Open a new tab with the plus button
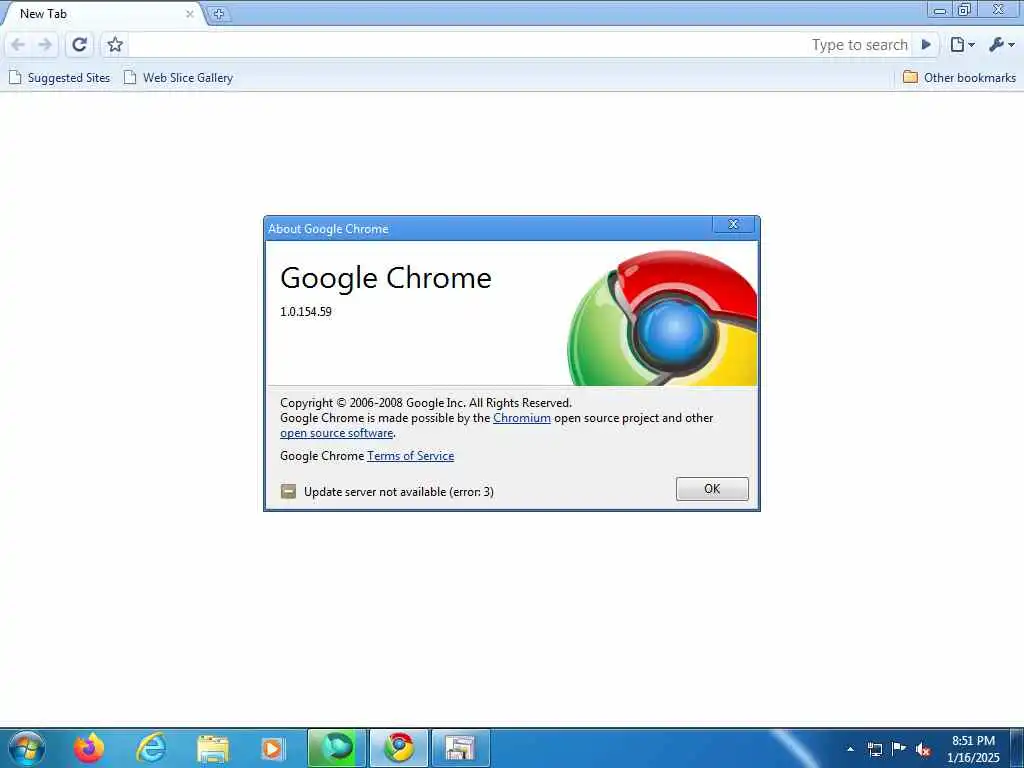 tap(219, 14)
